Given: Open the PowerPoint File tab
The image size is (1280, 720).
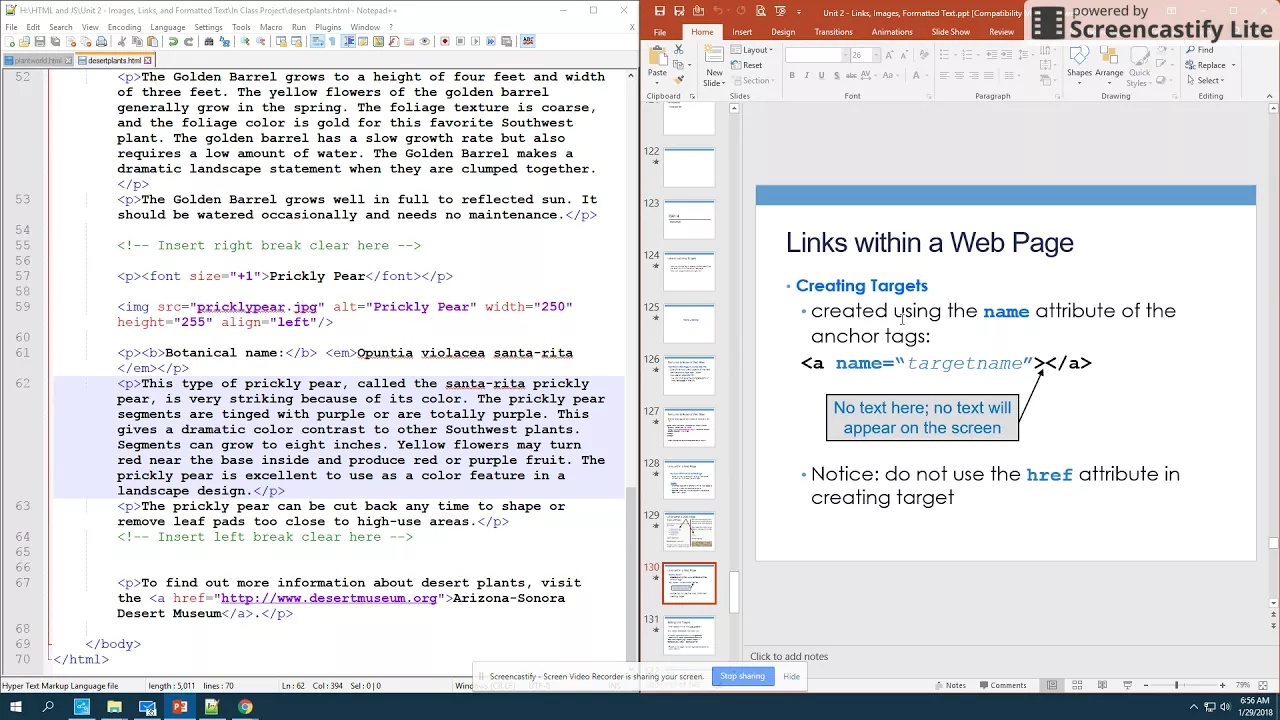Looking at the screenshot, I should click(660, 32).
